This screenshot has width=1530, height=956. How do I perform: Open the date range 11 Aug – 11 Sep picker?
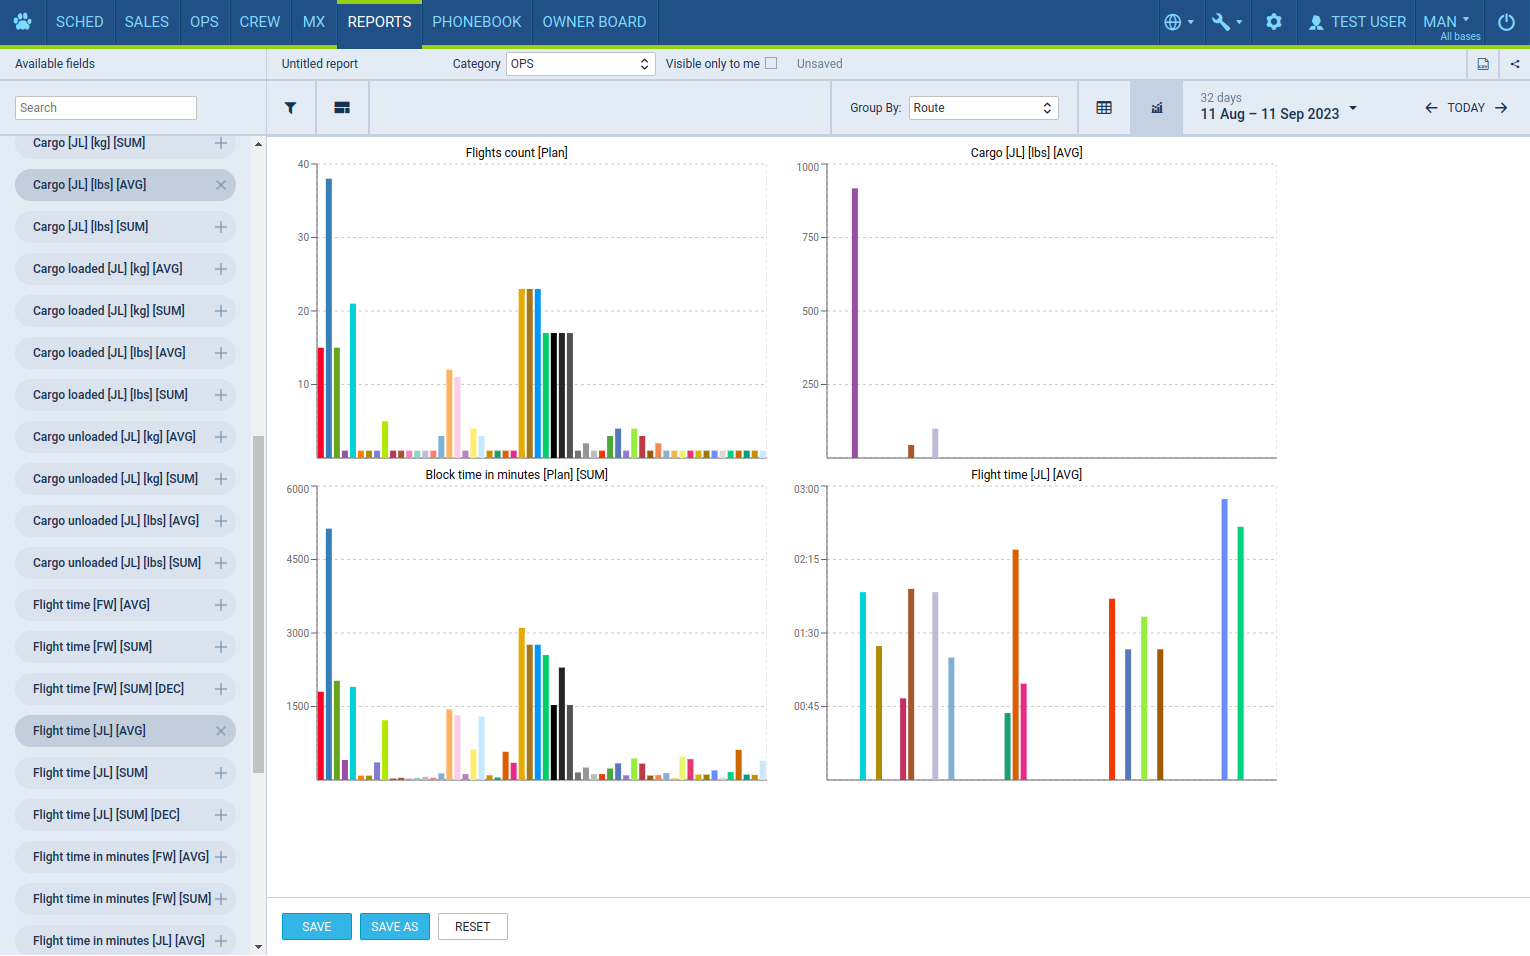pos(1278,108)
